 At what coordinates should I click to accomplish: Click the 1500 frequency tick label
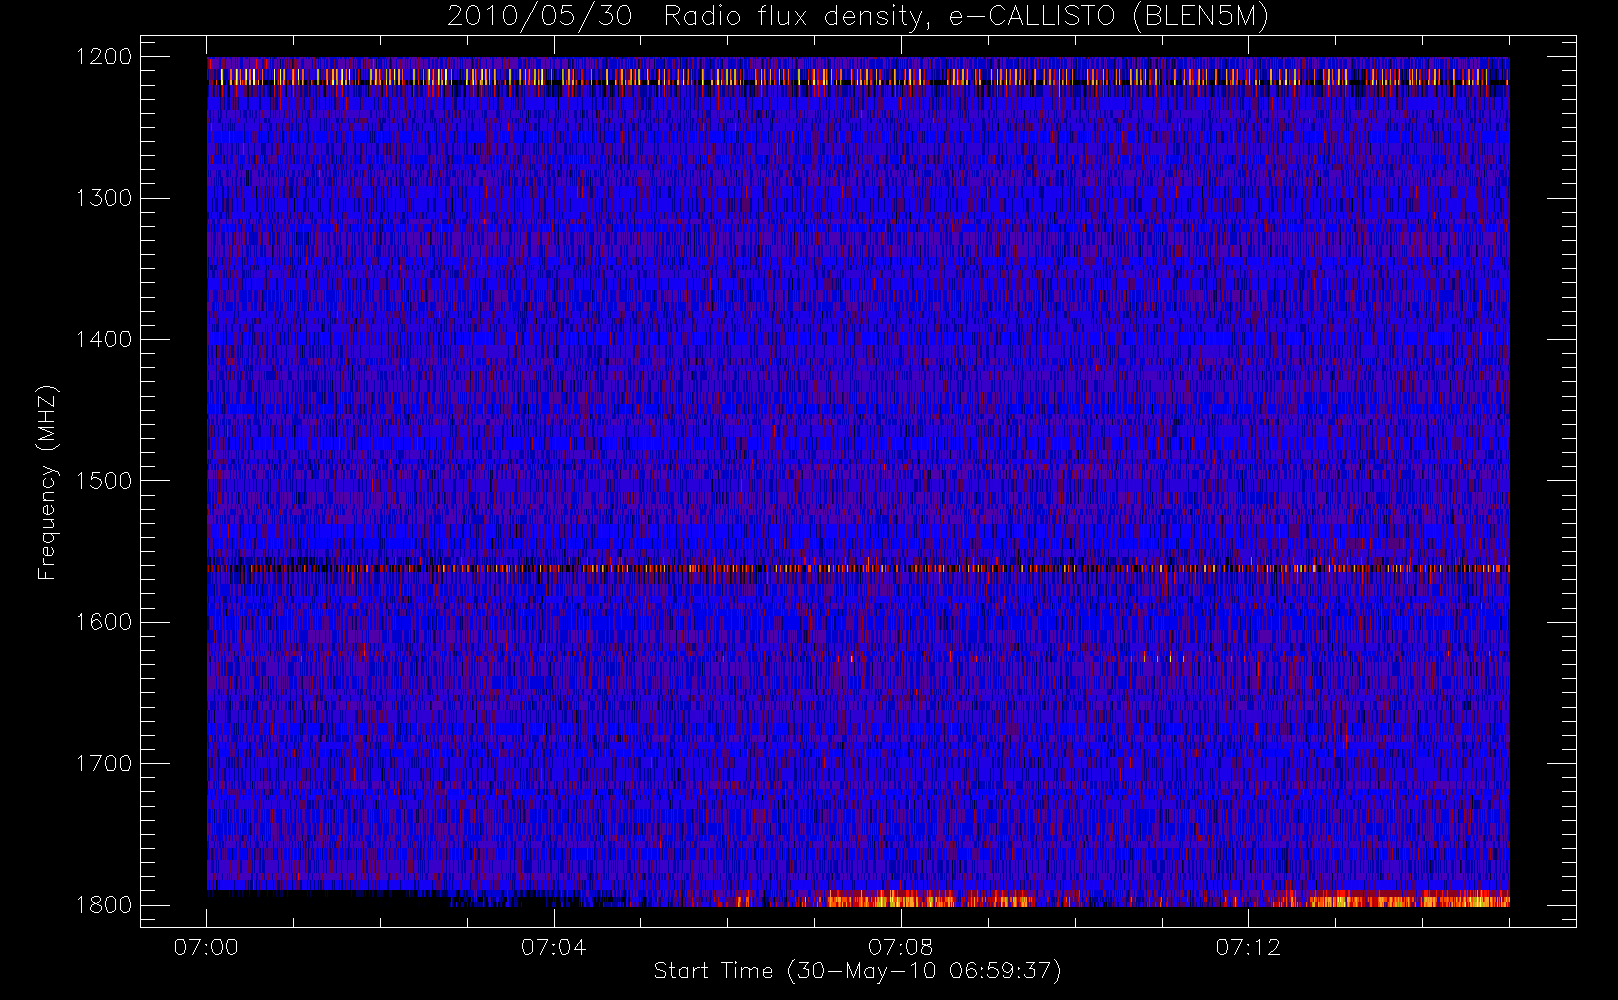105,481
